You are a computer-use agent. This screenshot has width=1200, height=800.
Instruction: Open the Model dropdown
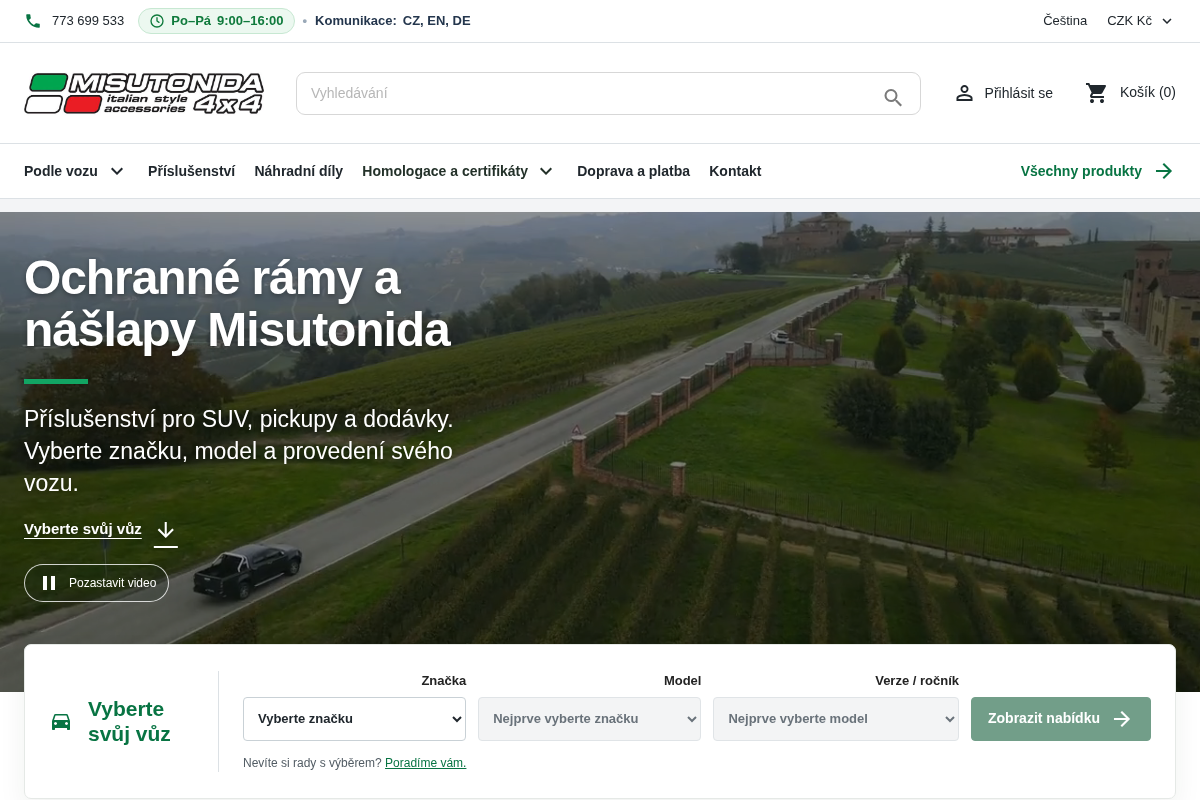pos(589,719)
